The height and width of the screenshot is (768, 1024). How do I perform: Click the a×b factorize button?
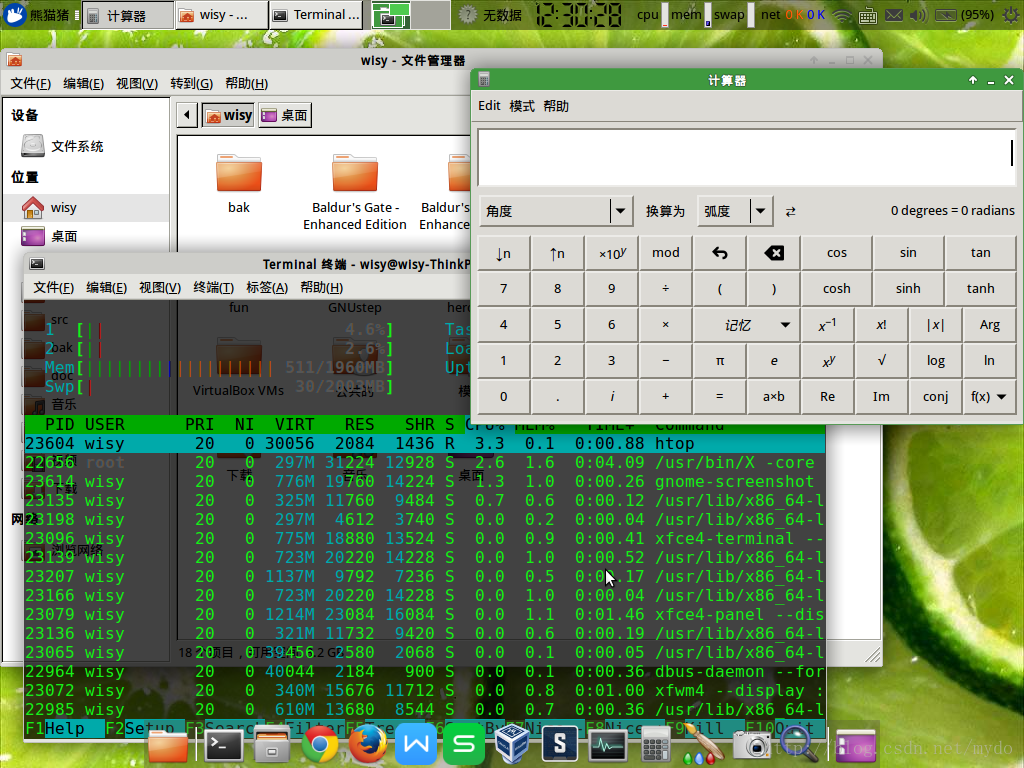(774, 396)
